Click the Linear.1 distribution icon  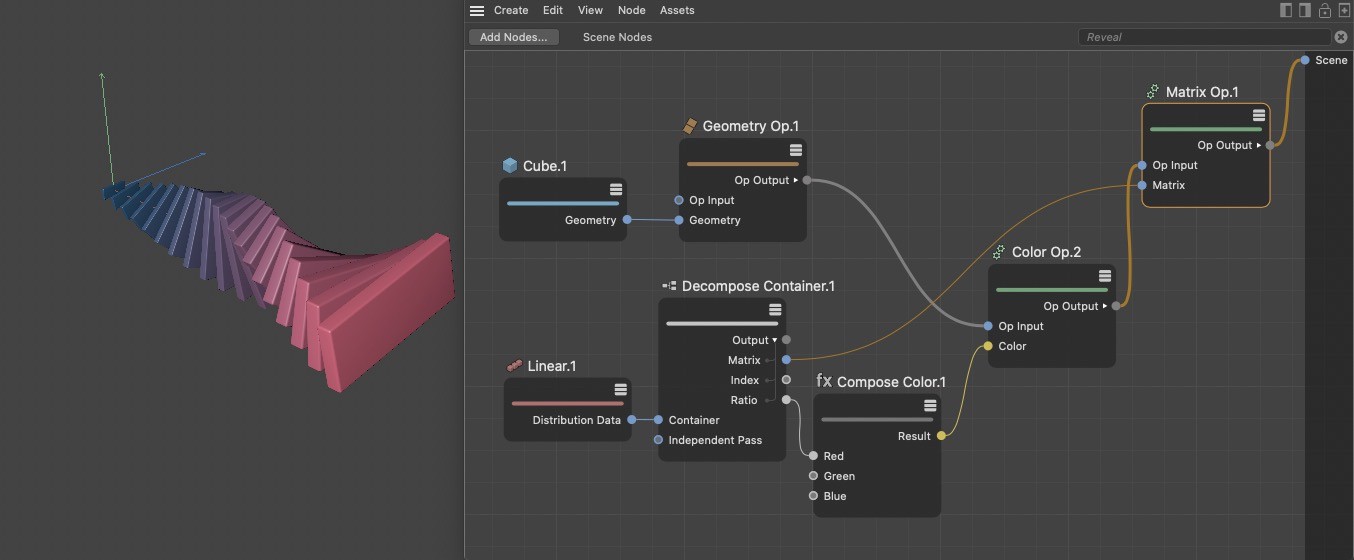[514, 366]
